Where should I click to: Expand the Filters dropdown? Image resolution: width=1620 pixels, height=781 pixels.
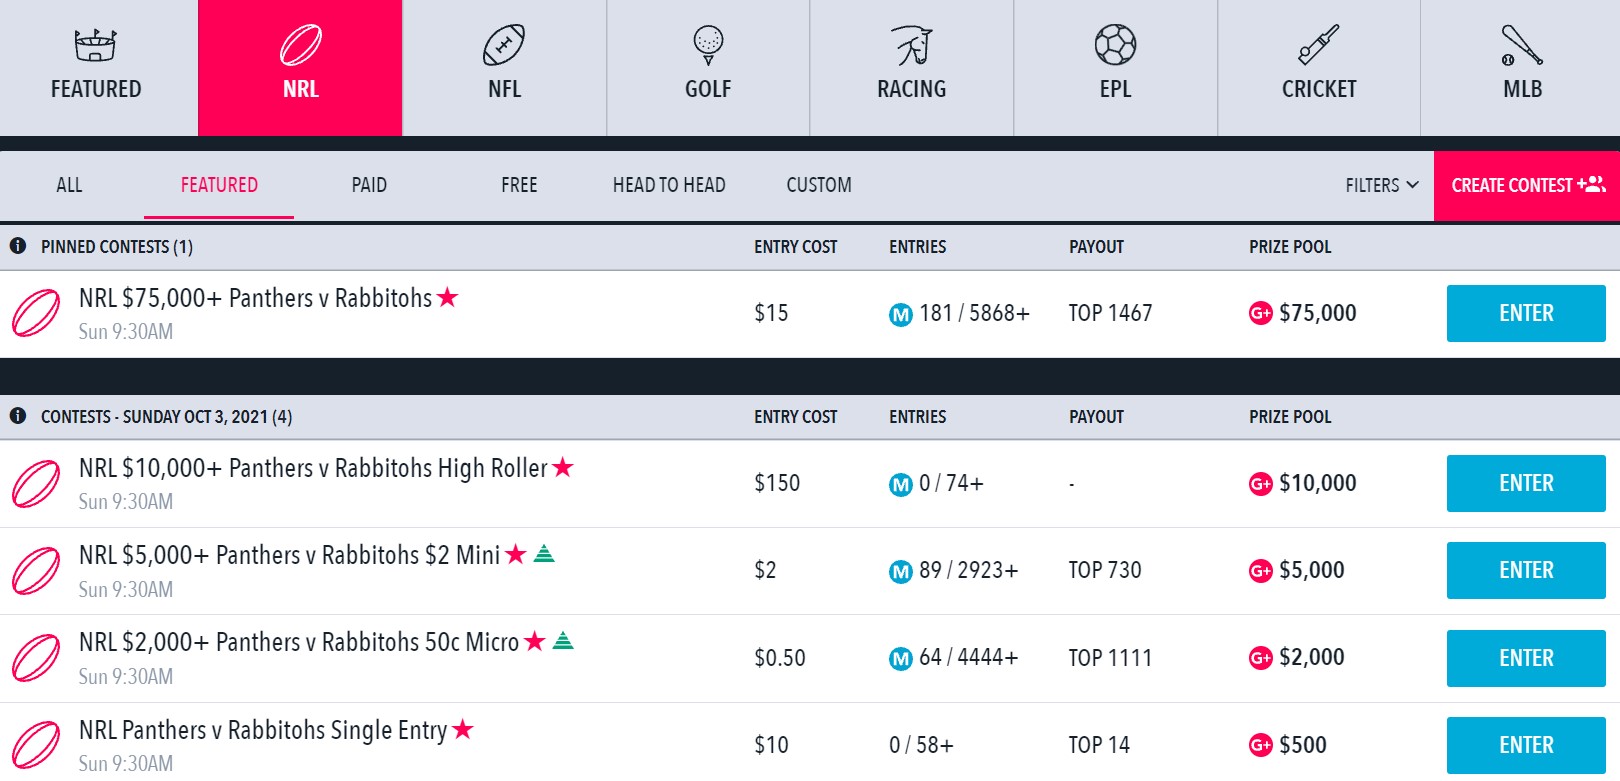1382,185
